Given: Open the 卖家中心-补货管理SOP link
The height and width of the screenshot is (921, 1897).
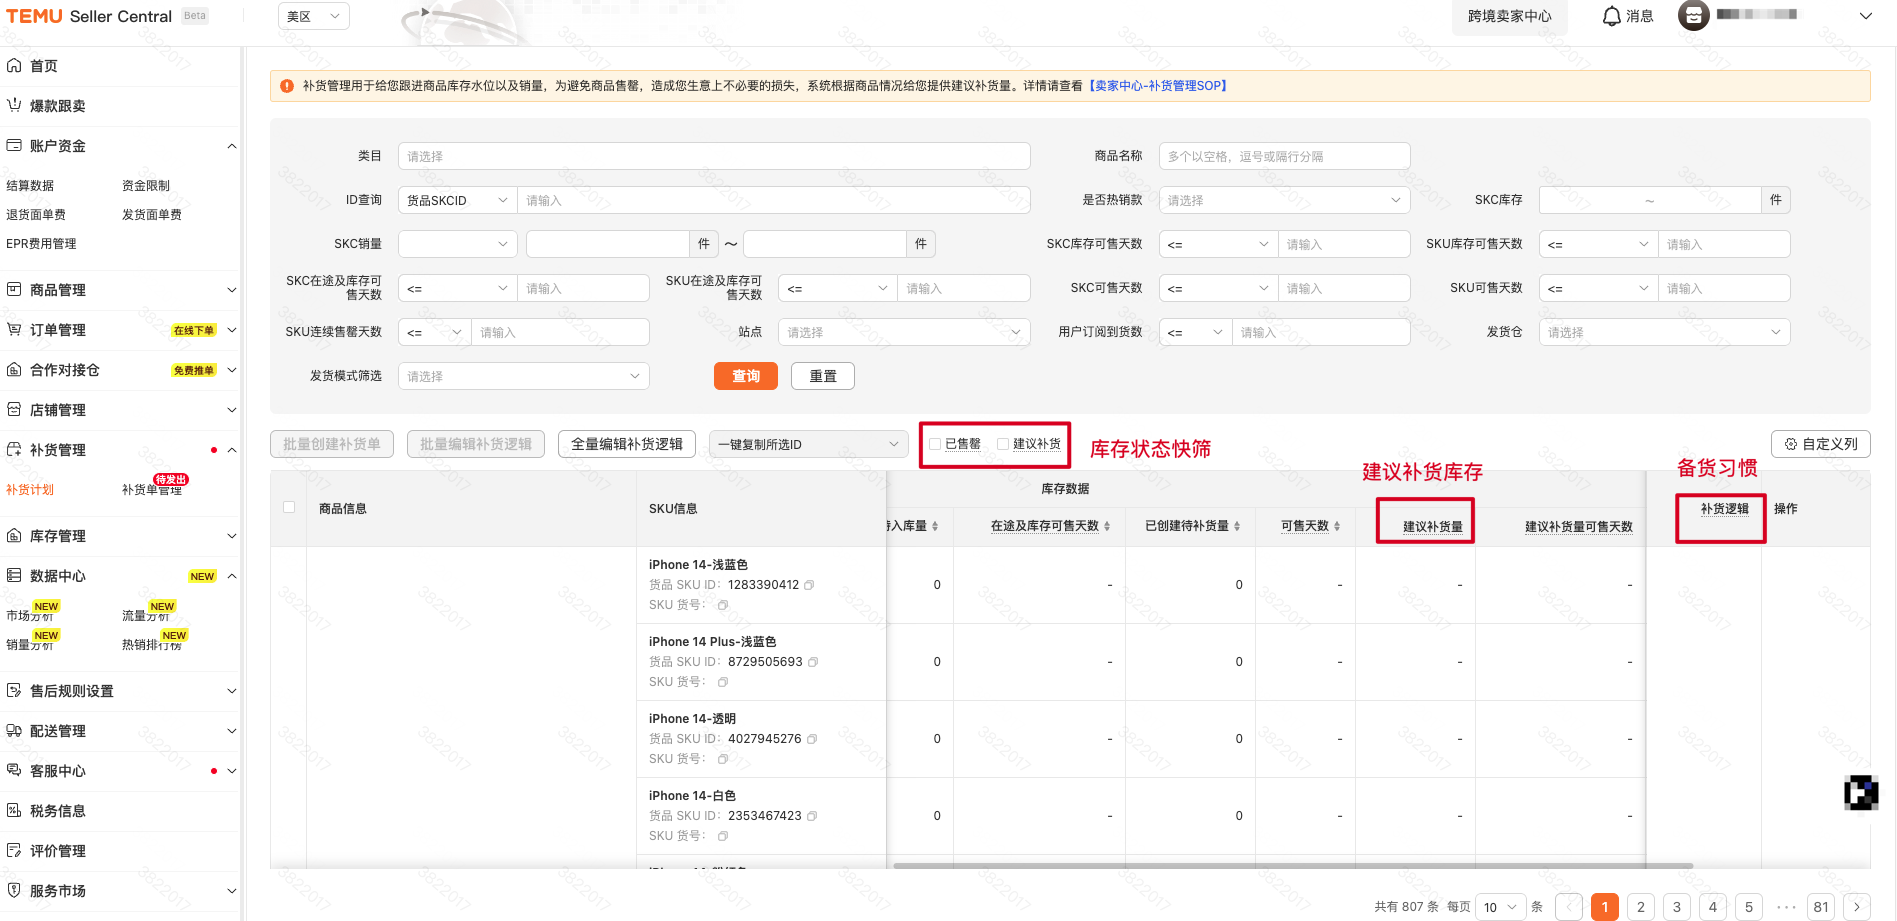Looking at the screenshot, I should 1158,86.
